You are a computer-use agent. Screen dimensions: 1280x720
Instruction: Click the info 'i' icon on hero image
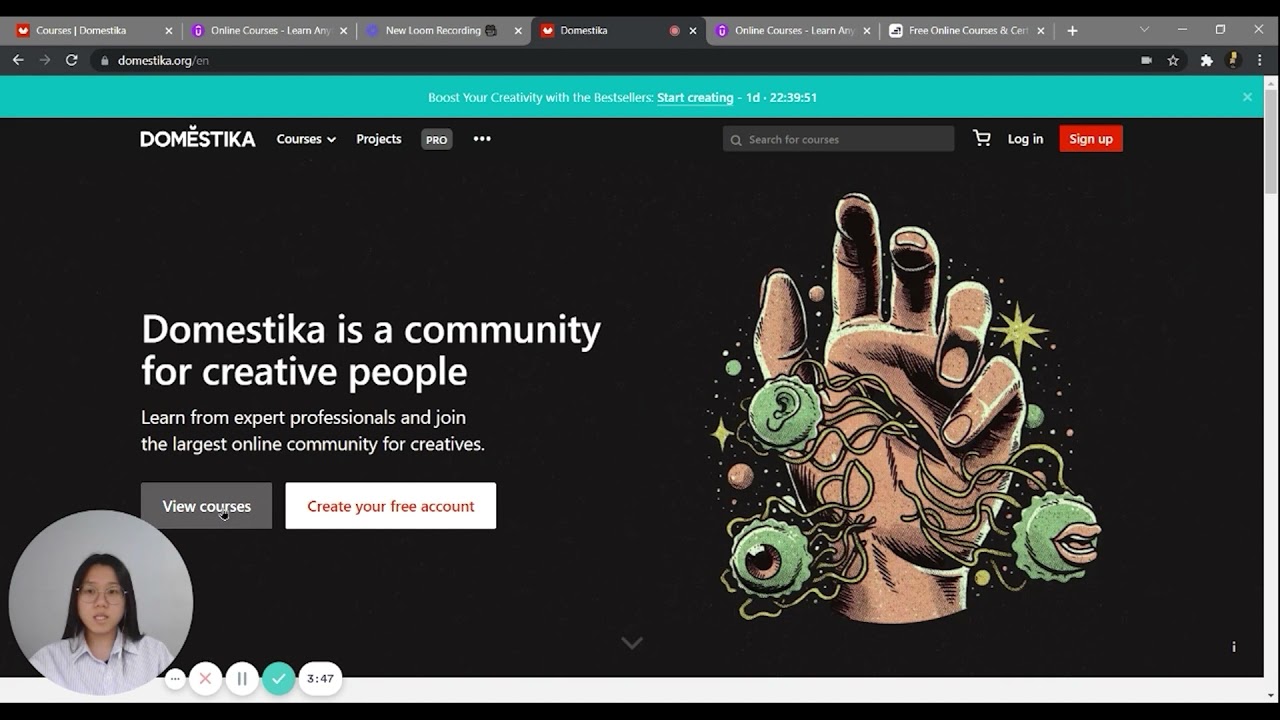[1234, 647]
